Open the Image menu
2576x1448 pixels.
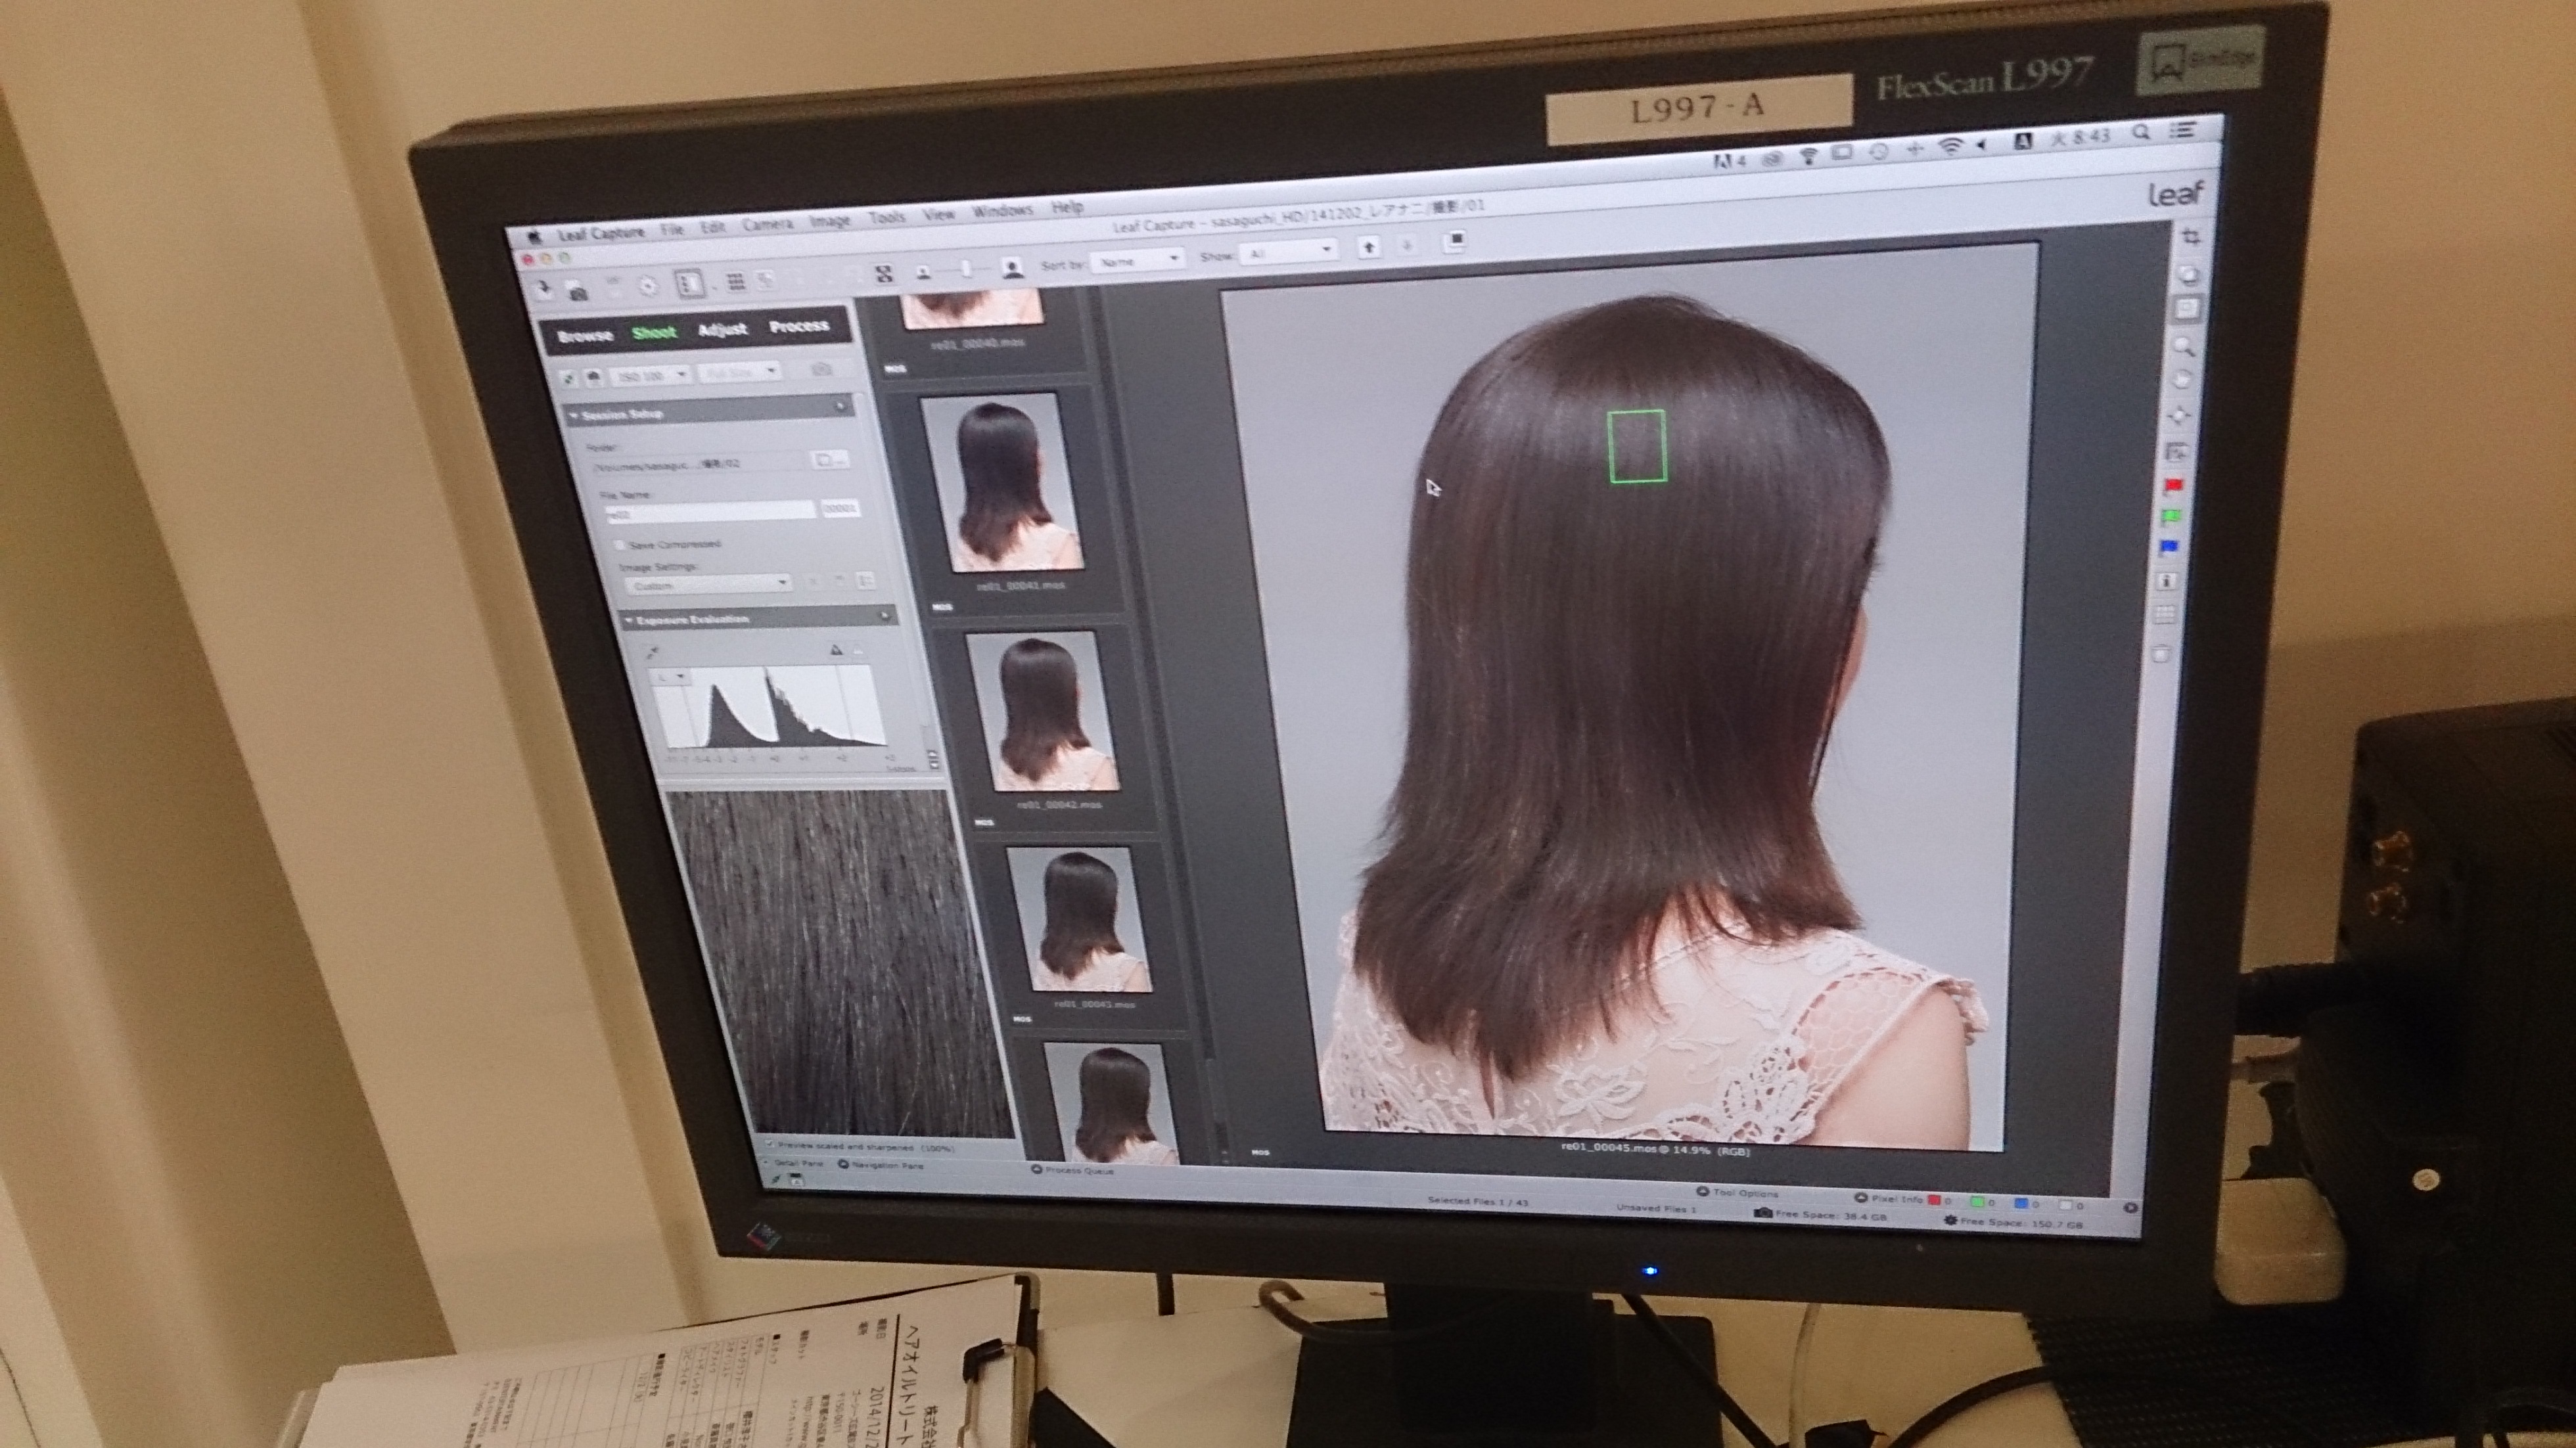click(x=829, y=221)
